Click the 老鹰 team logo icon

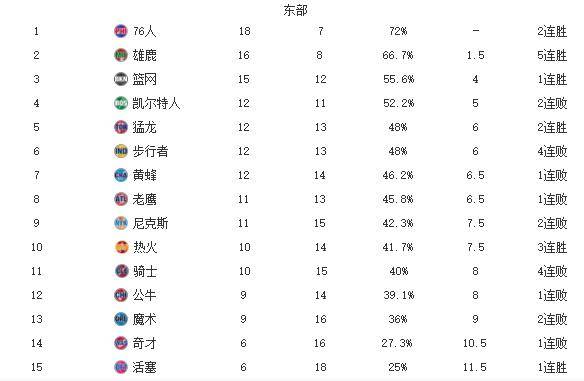(121, 199)
